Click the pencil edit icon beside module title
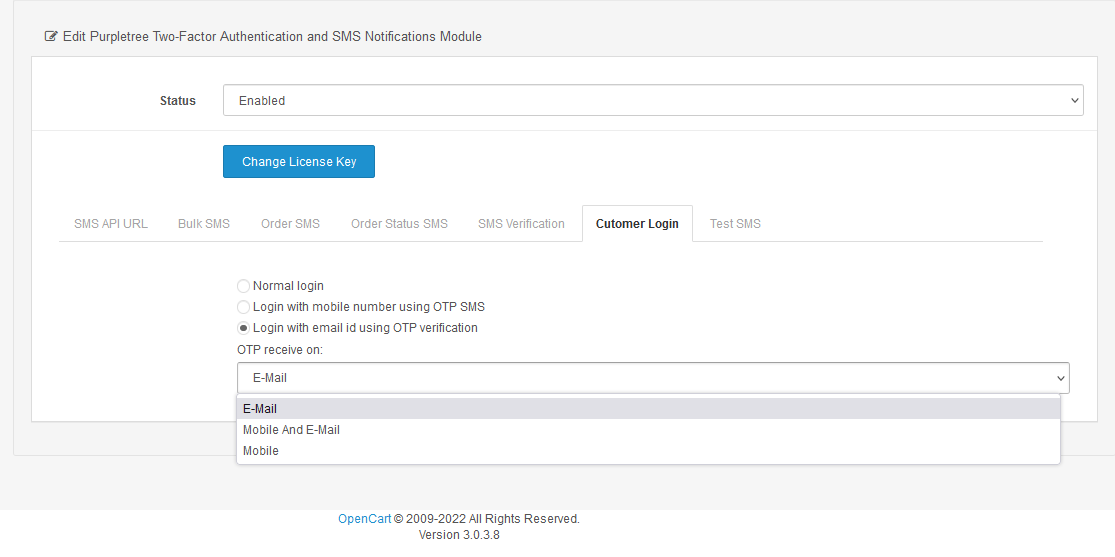The width and height of the screenshot is (1115, 557). [50, 36]
